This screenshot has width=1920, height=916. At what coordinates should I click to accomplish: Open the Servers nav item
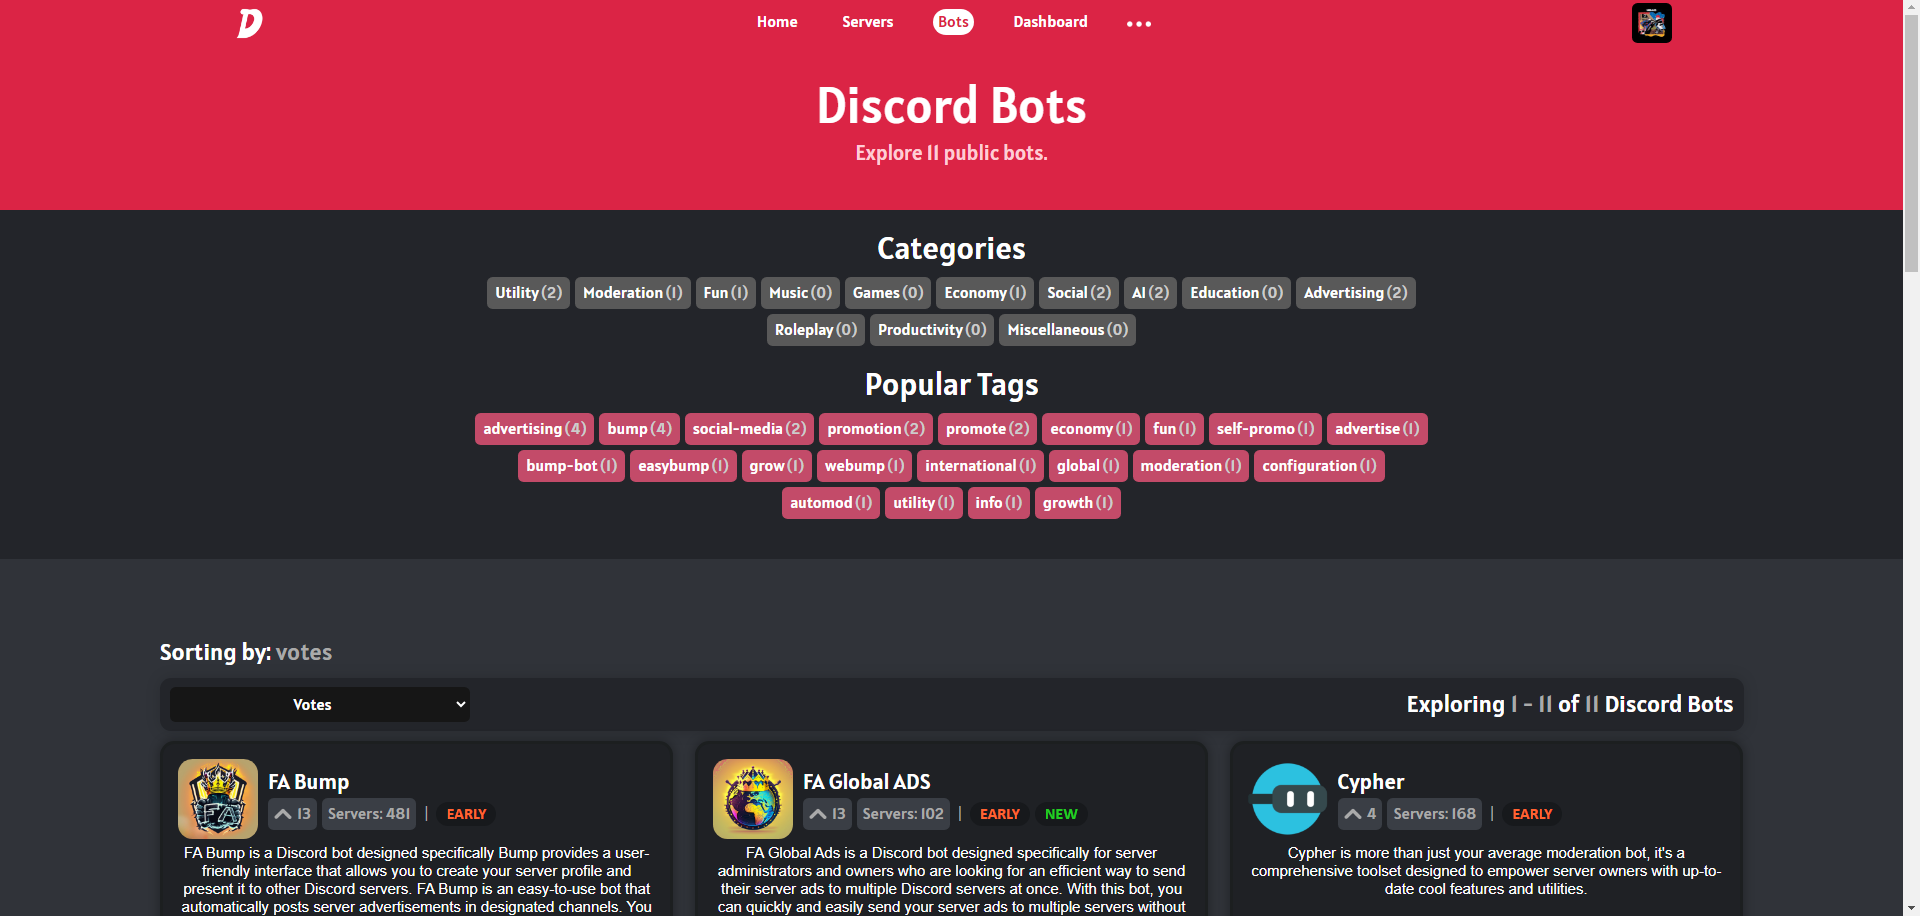(x=867, y=22)
